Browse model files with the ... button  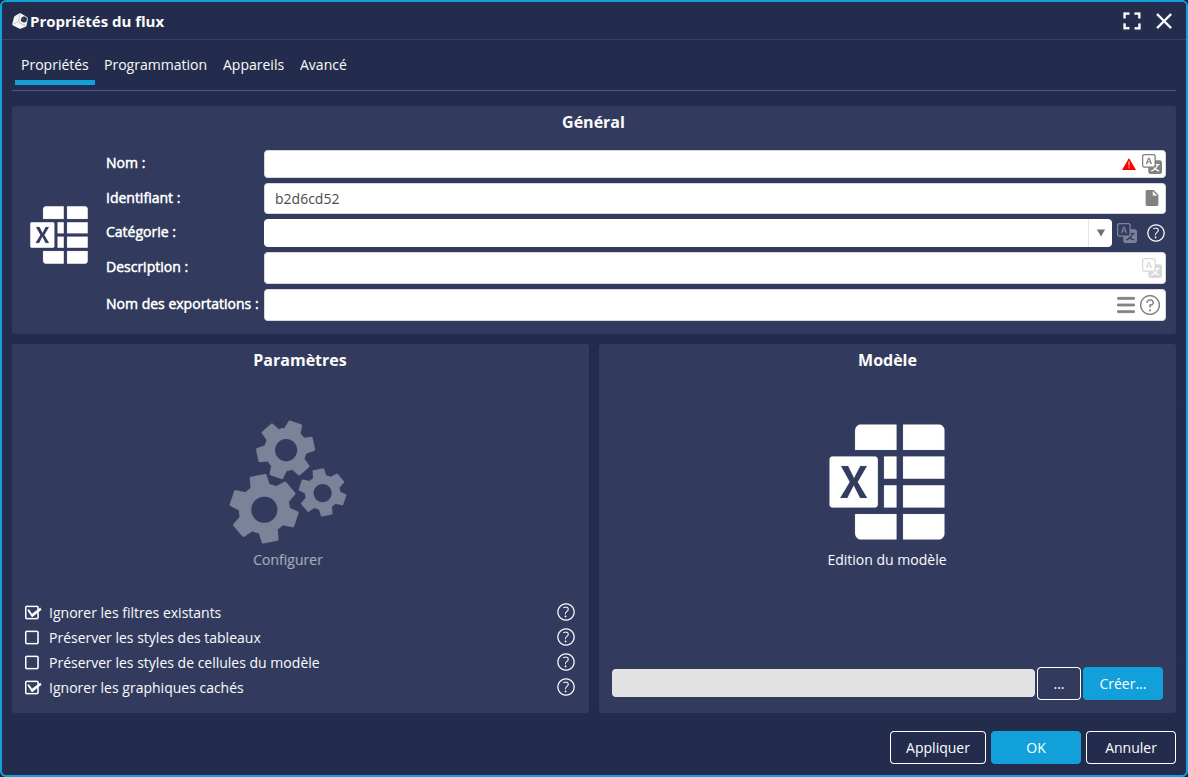click(1058, 683)
